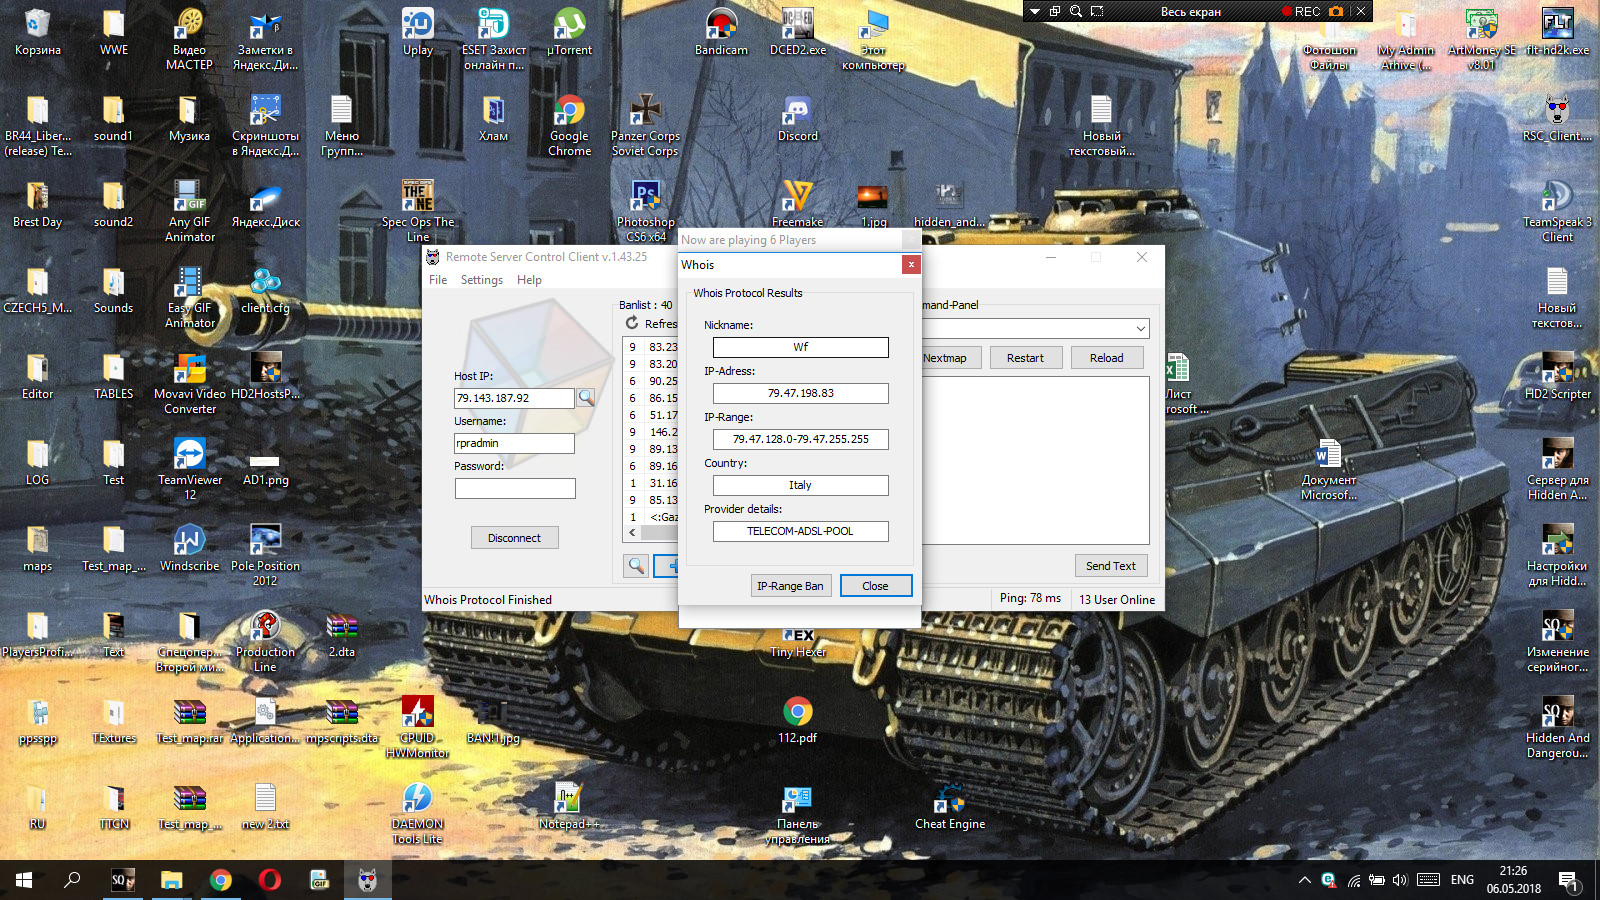Open File Explorer from the taskbar
This screenshot has height=900, width=1600.
point(172,880)
